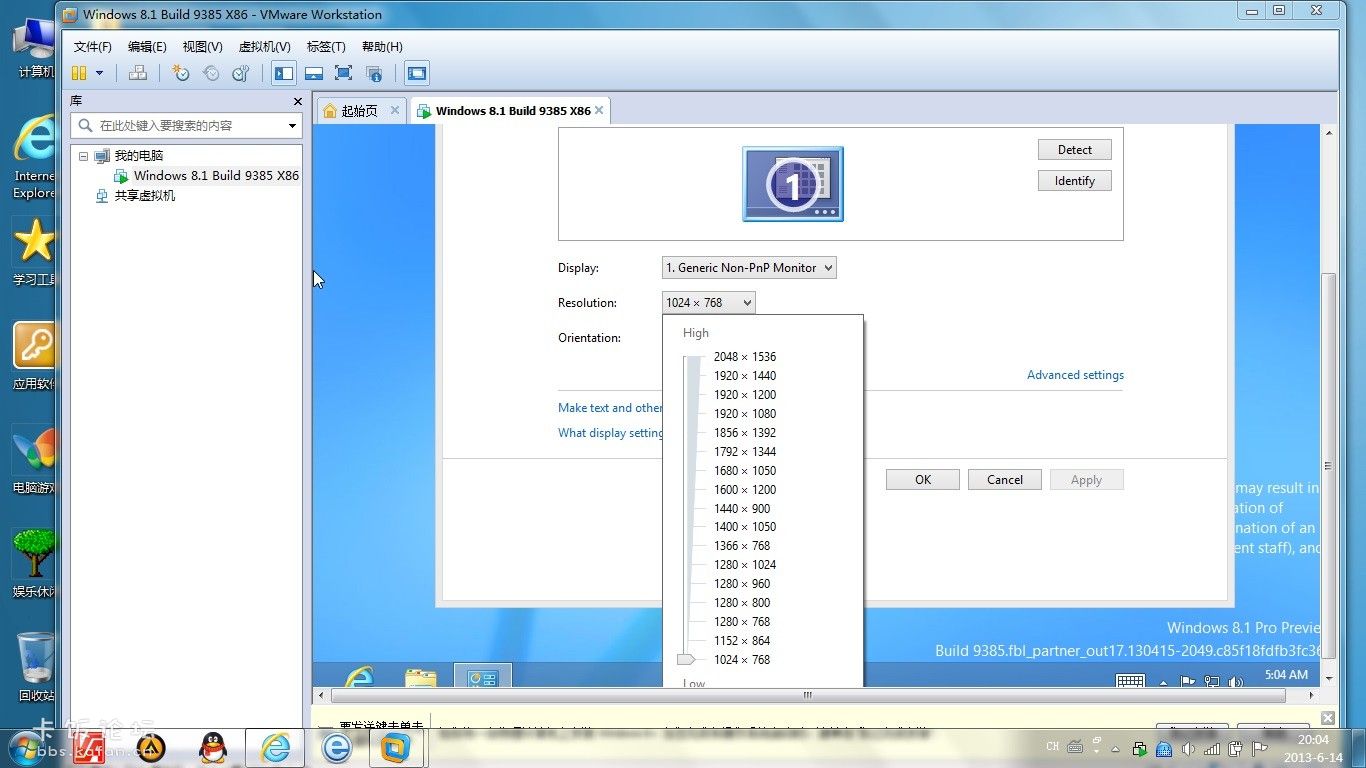This screenshot has height=768, width=1366.
Task: Suspend the virtual machine with pause icon
Action: 79,73
